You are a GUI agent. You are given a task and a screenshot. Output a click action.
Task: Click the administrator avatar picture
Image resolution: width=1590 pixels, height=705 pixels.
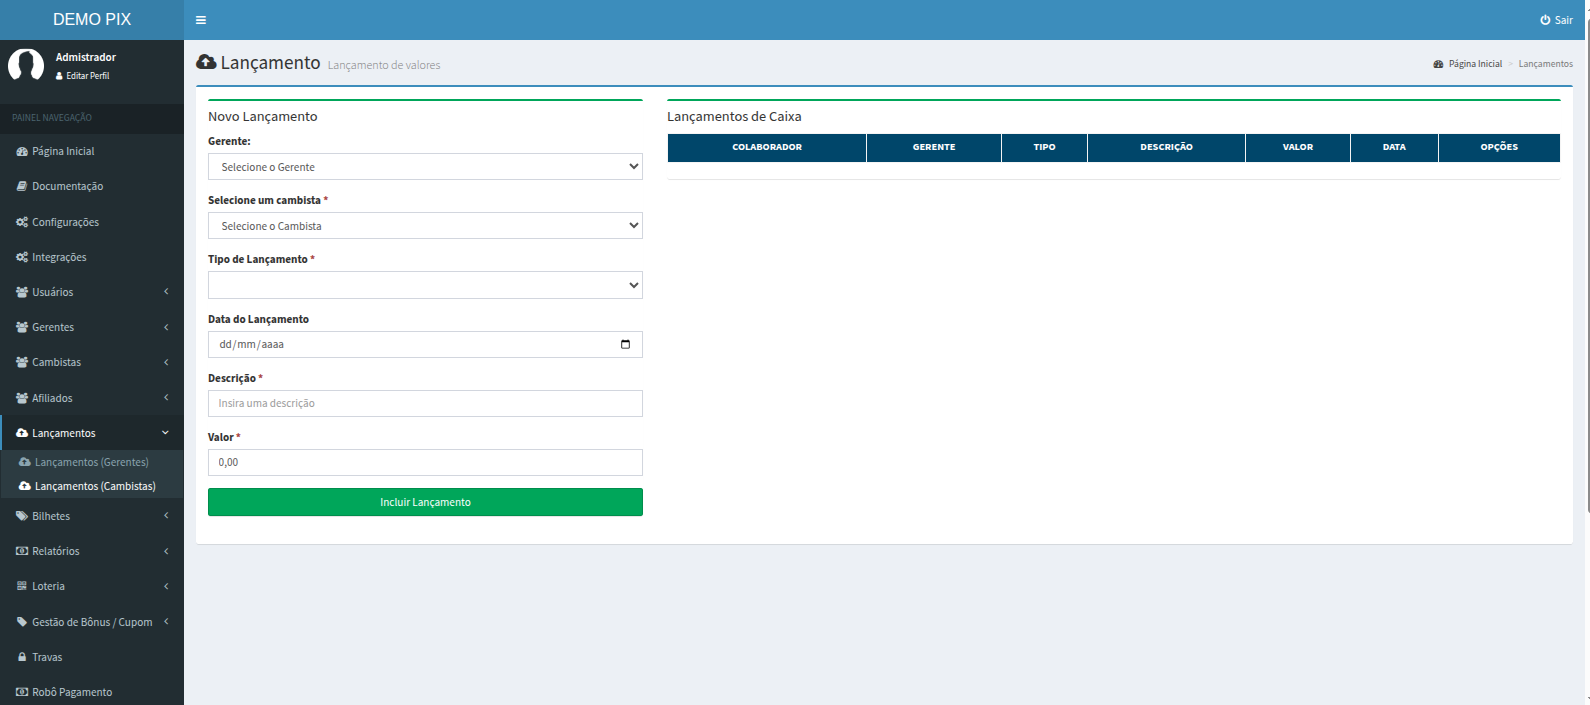click(x=26, y=65)
